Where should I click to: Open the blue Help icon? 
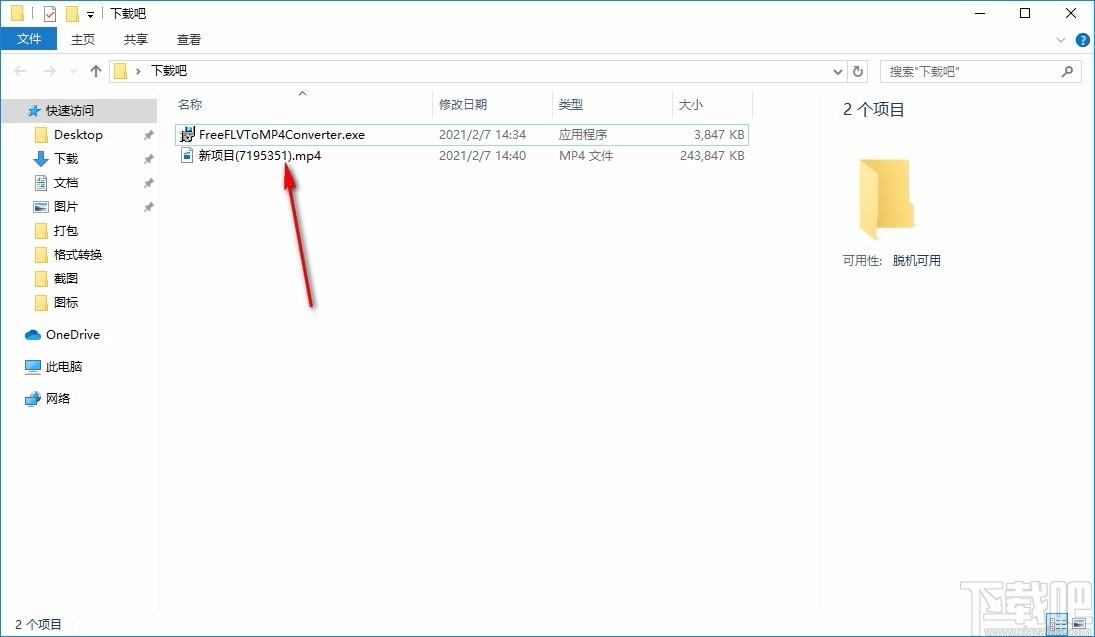click(1082, 41)
